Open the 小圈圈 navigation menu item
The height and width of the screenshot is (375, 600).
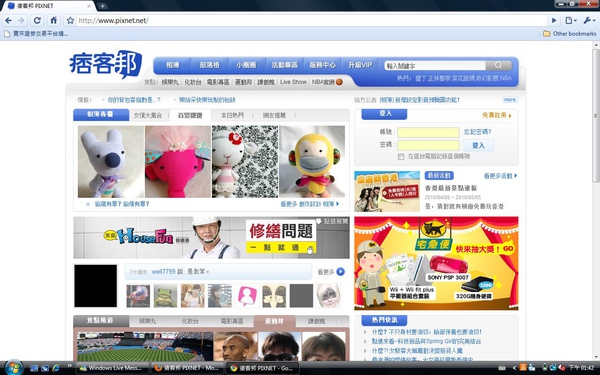point(246,65)
